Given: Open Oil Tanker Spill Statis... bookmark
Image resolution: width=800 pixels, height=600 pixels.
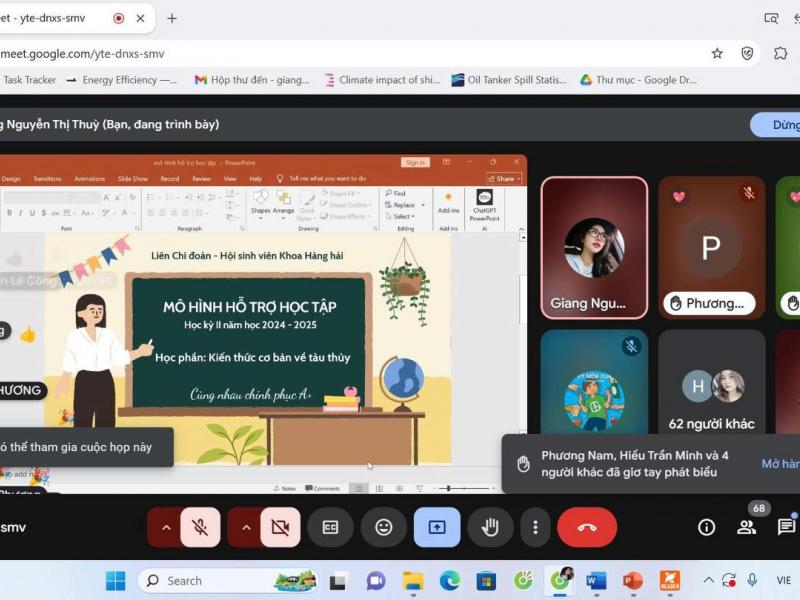Looking at the screenshot, I should tap(509, 80).
